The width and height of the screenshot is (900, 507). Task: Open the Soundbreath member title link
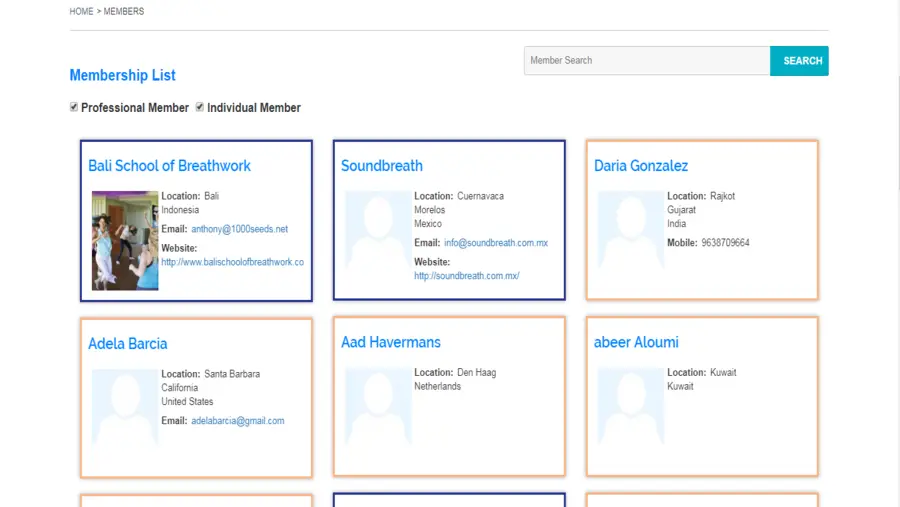click(x=381, y=166)
